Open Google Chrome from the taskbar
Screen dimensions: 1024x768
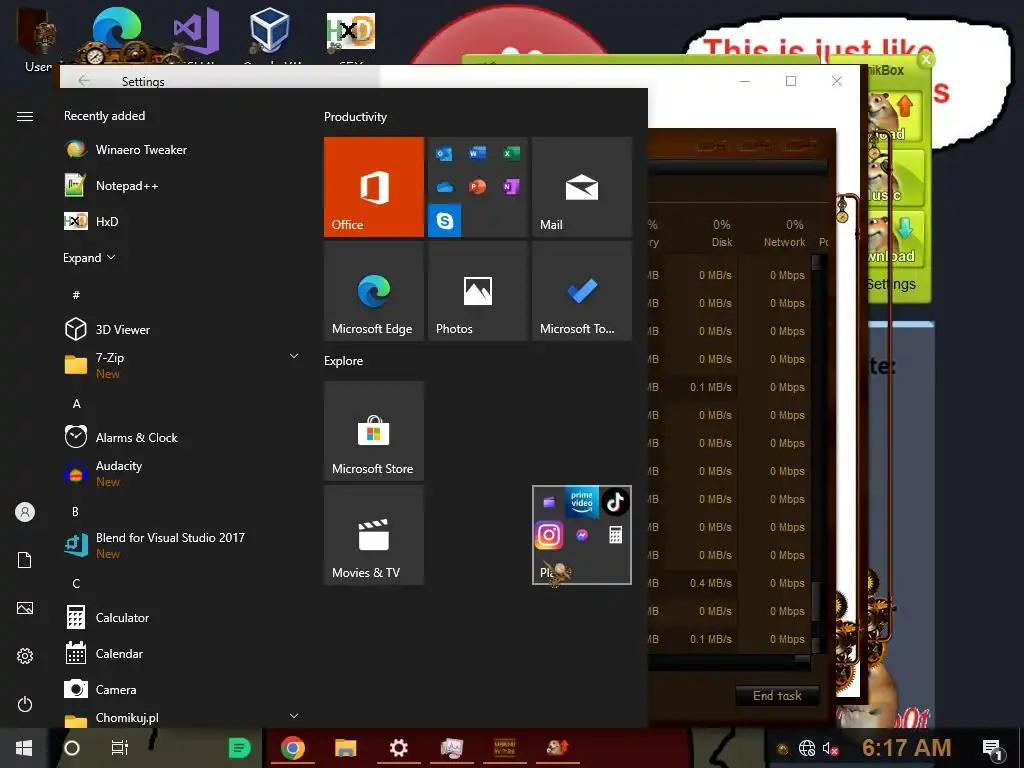293,748
